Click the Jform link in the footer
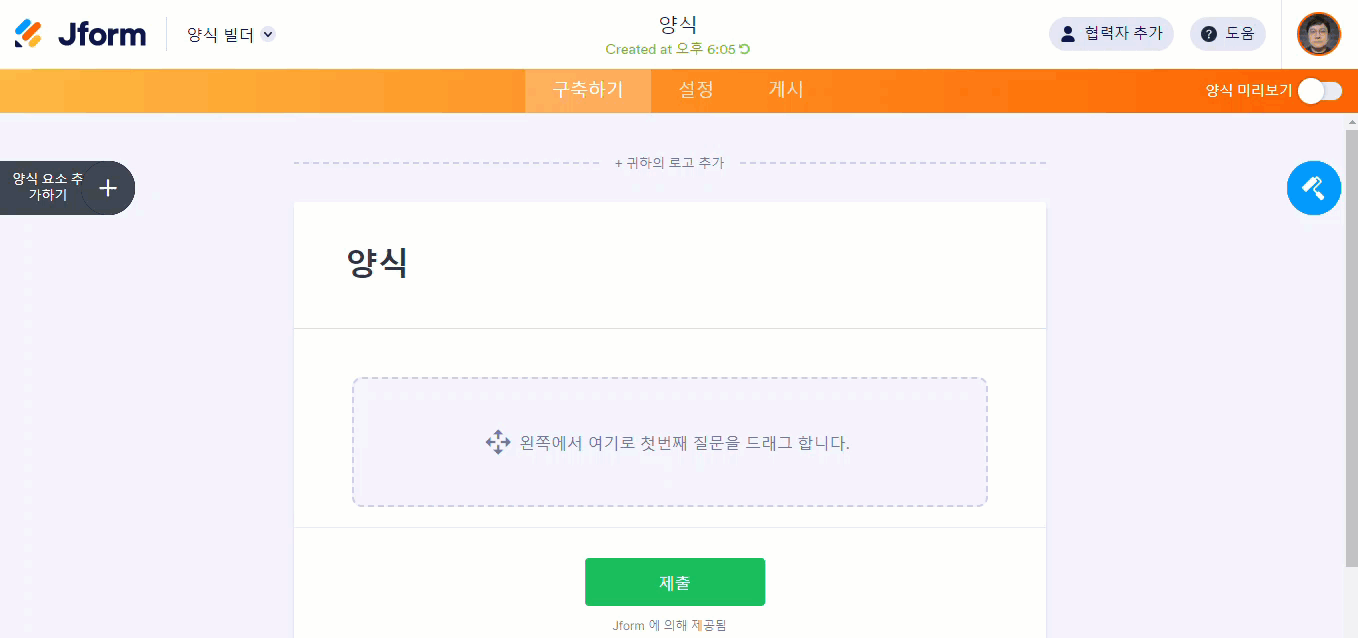Viewport: 1358px width, 638px height. [628, 626]
